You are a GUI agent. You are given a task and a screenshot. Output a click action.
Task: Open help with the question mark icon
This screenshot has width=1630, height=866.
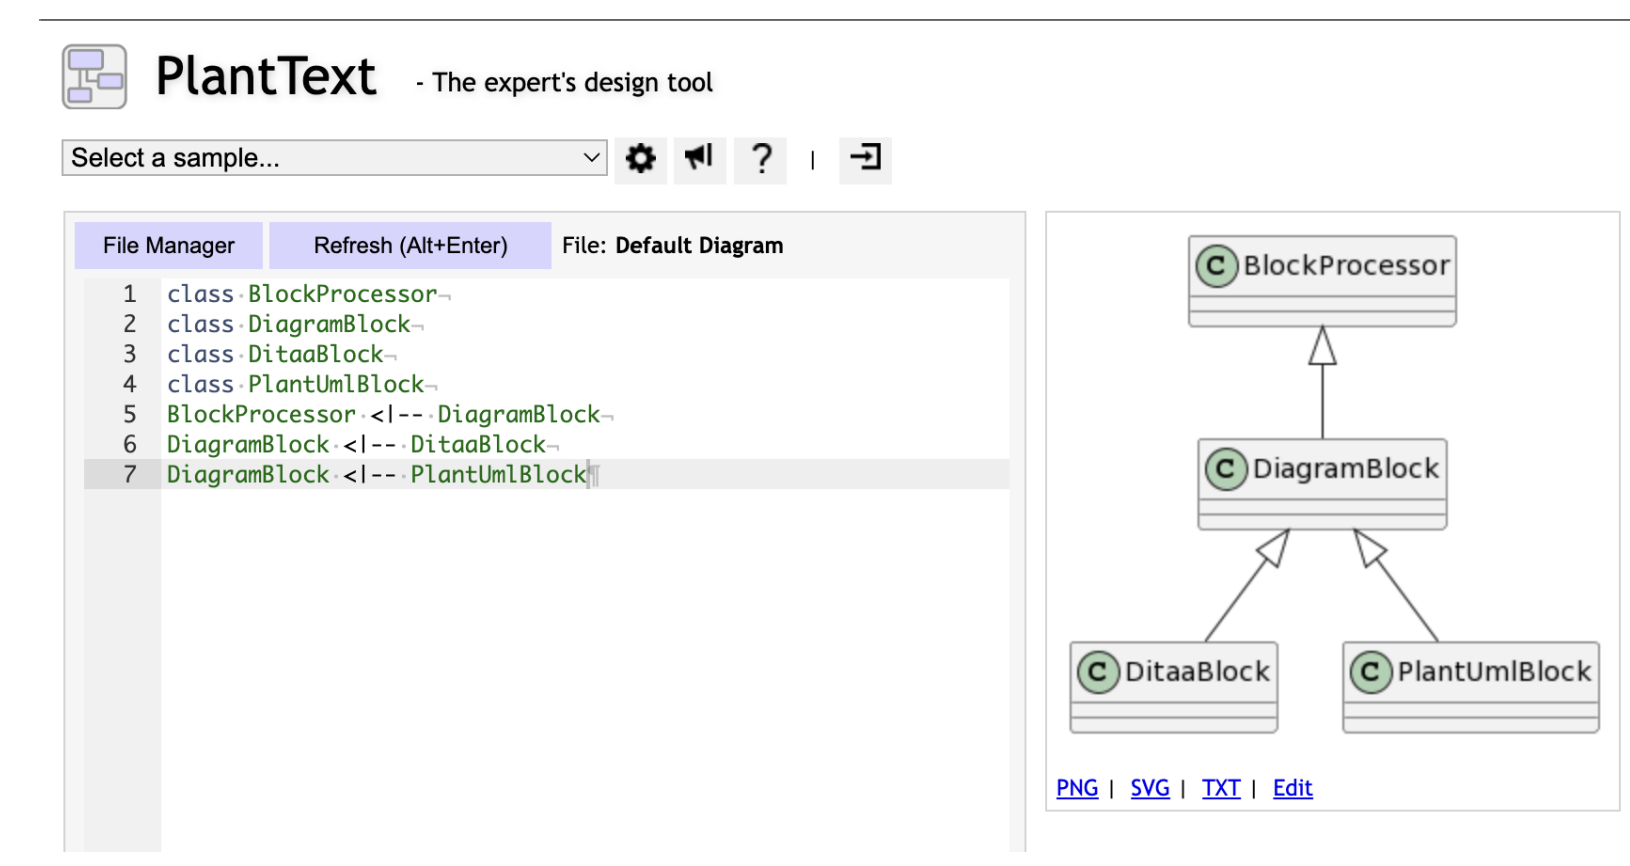point(761,159)
